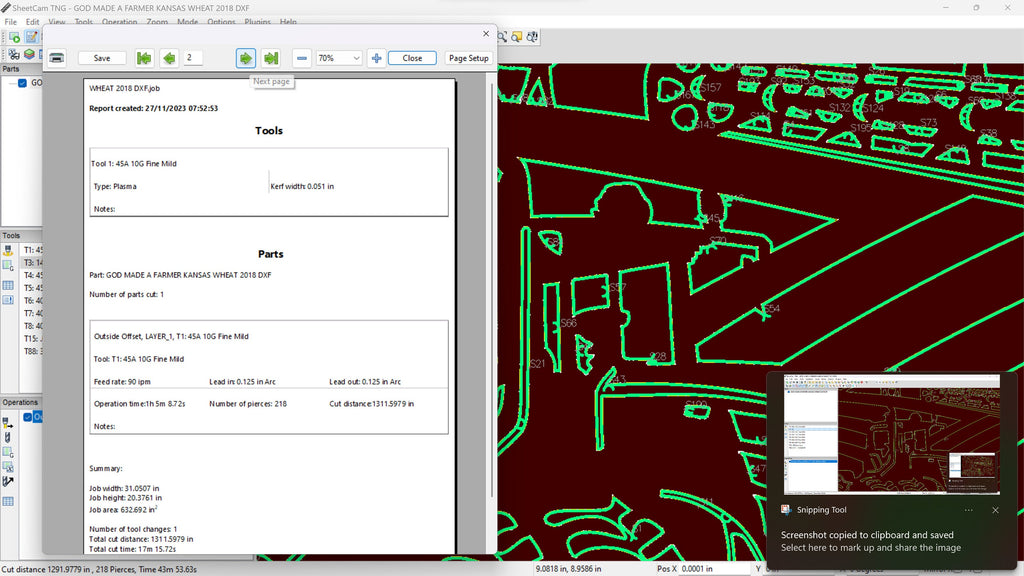Viewport: 1024px width, 576px height.
Task: Toggle the operation checkbox in Operations panel
Action: point(27,417)
